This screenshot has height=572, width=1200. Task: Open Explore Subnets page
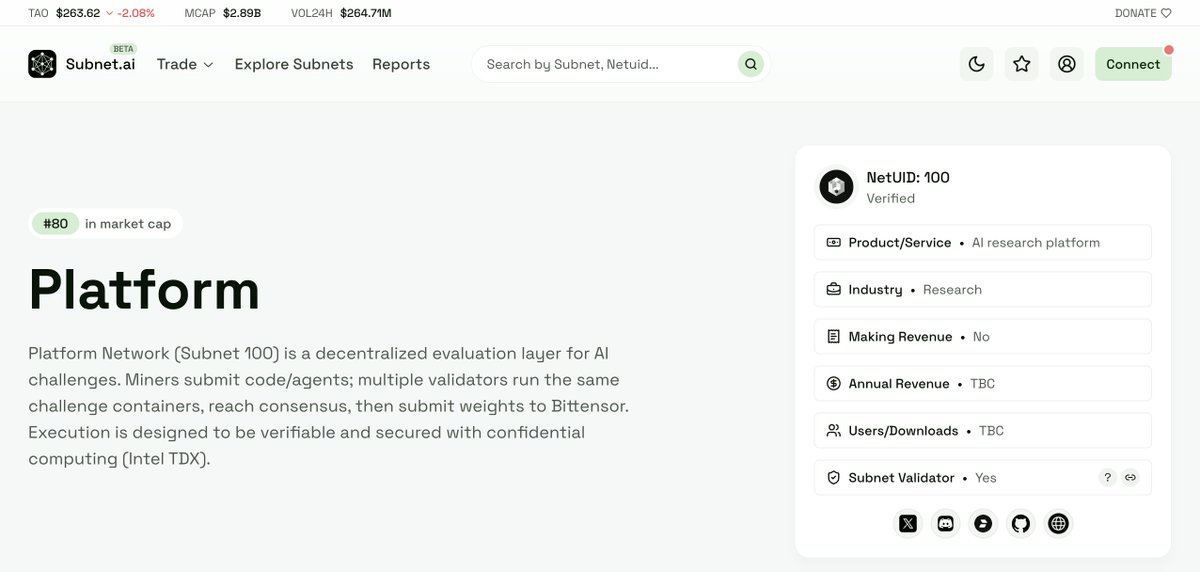coord(294,64)
